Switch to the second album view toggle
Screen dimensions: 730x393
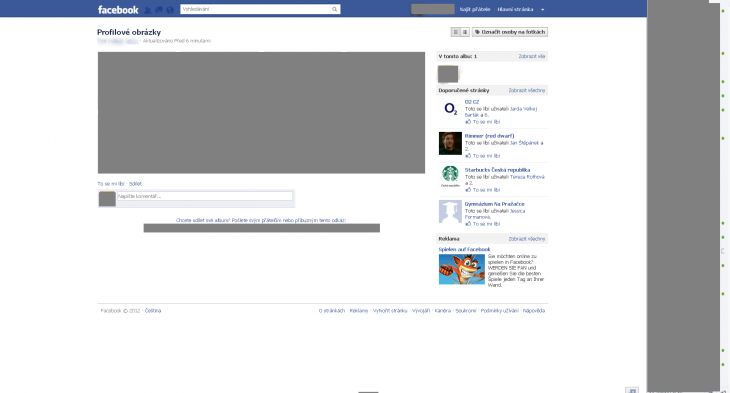click(x=465, y=32)
